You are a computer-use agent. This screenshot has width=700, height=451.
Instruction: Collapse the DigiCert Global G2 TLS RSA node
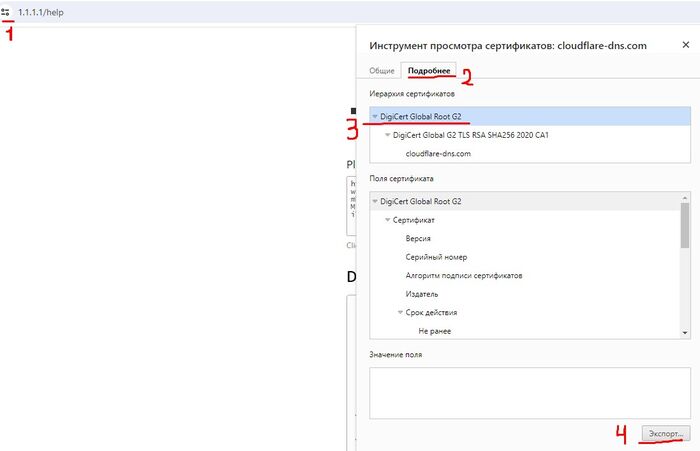pyautogui.click(x=387, y=135)
